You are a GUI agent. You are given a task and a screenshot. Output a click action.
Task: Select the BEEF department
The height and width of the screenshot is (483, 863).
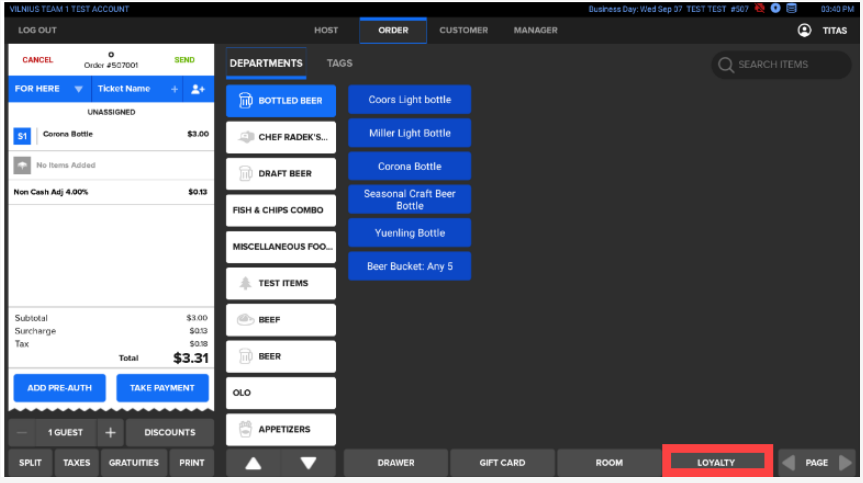pyautogui.click(x=281, y=320)
